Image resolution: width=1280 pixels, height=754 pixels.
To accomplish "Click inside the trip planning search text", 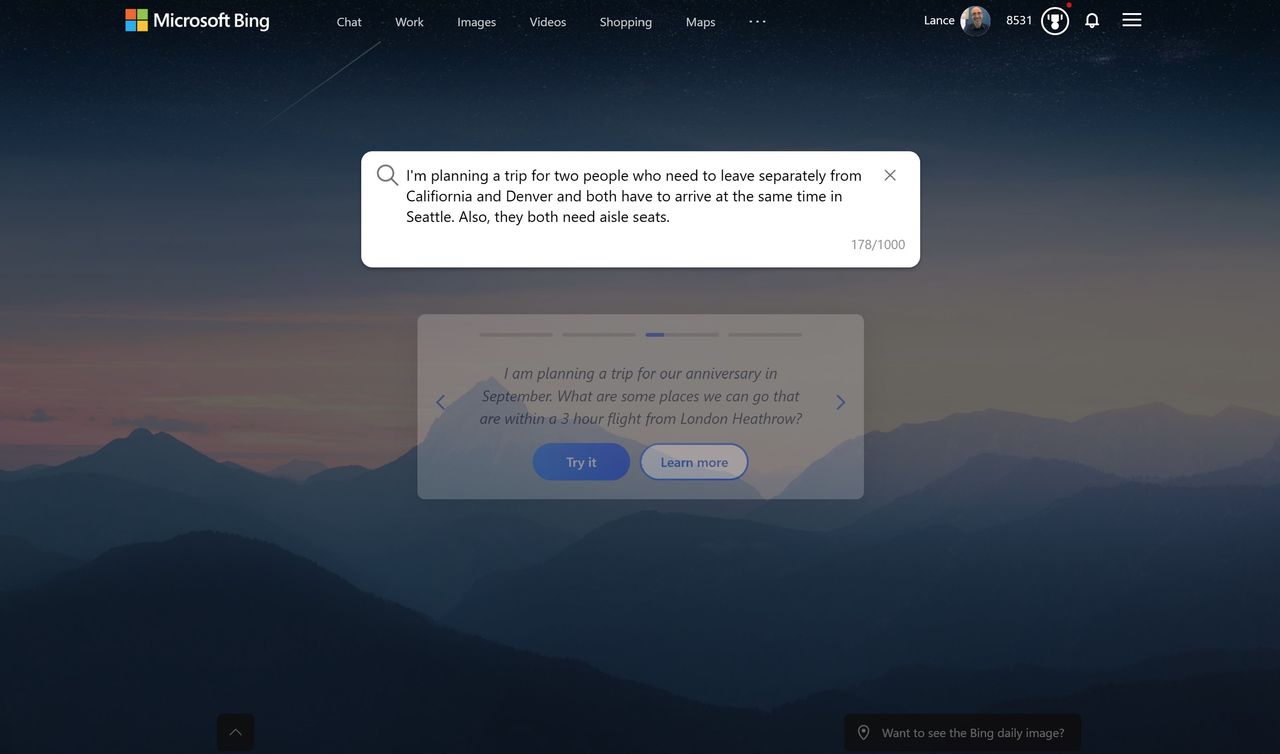I will (x=633, y=196).
